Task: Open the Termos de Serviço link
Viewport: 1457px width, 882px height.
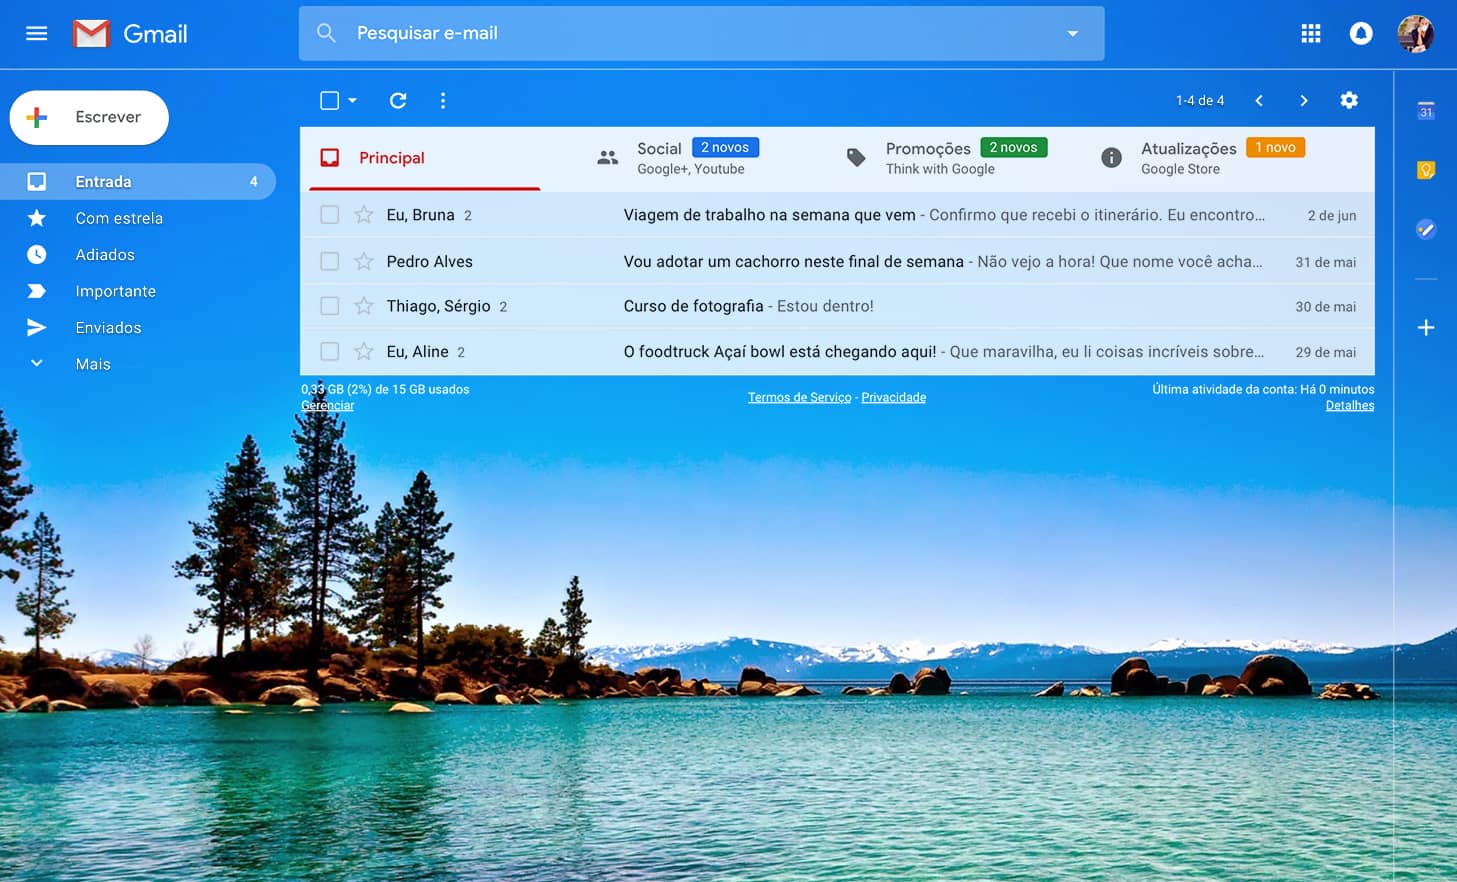Action: [799, 397]
